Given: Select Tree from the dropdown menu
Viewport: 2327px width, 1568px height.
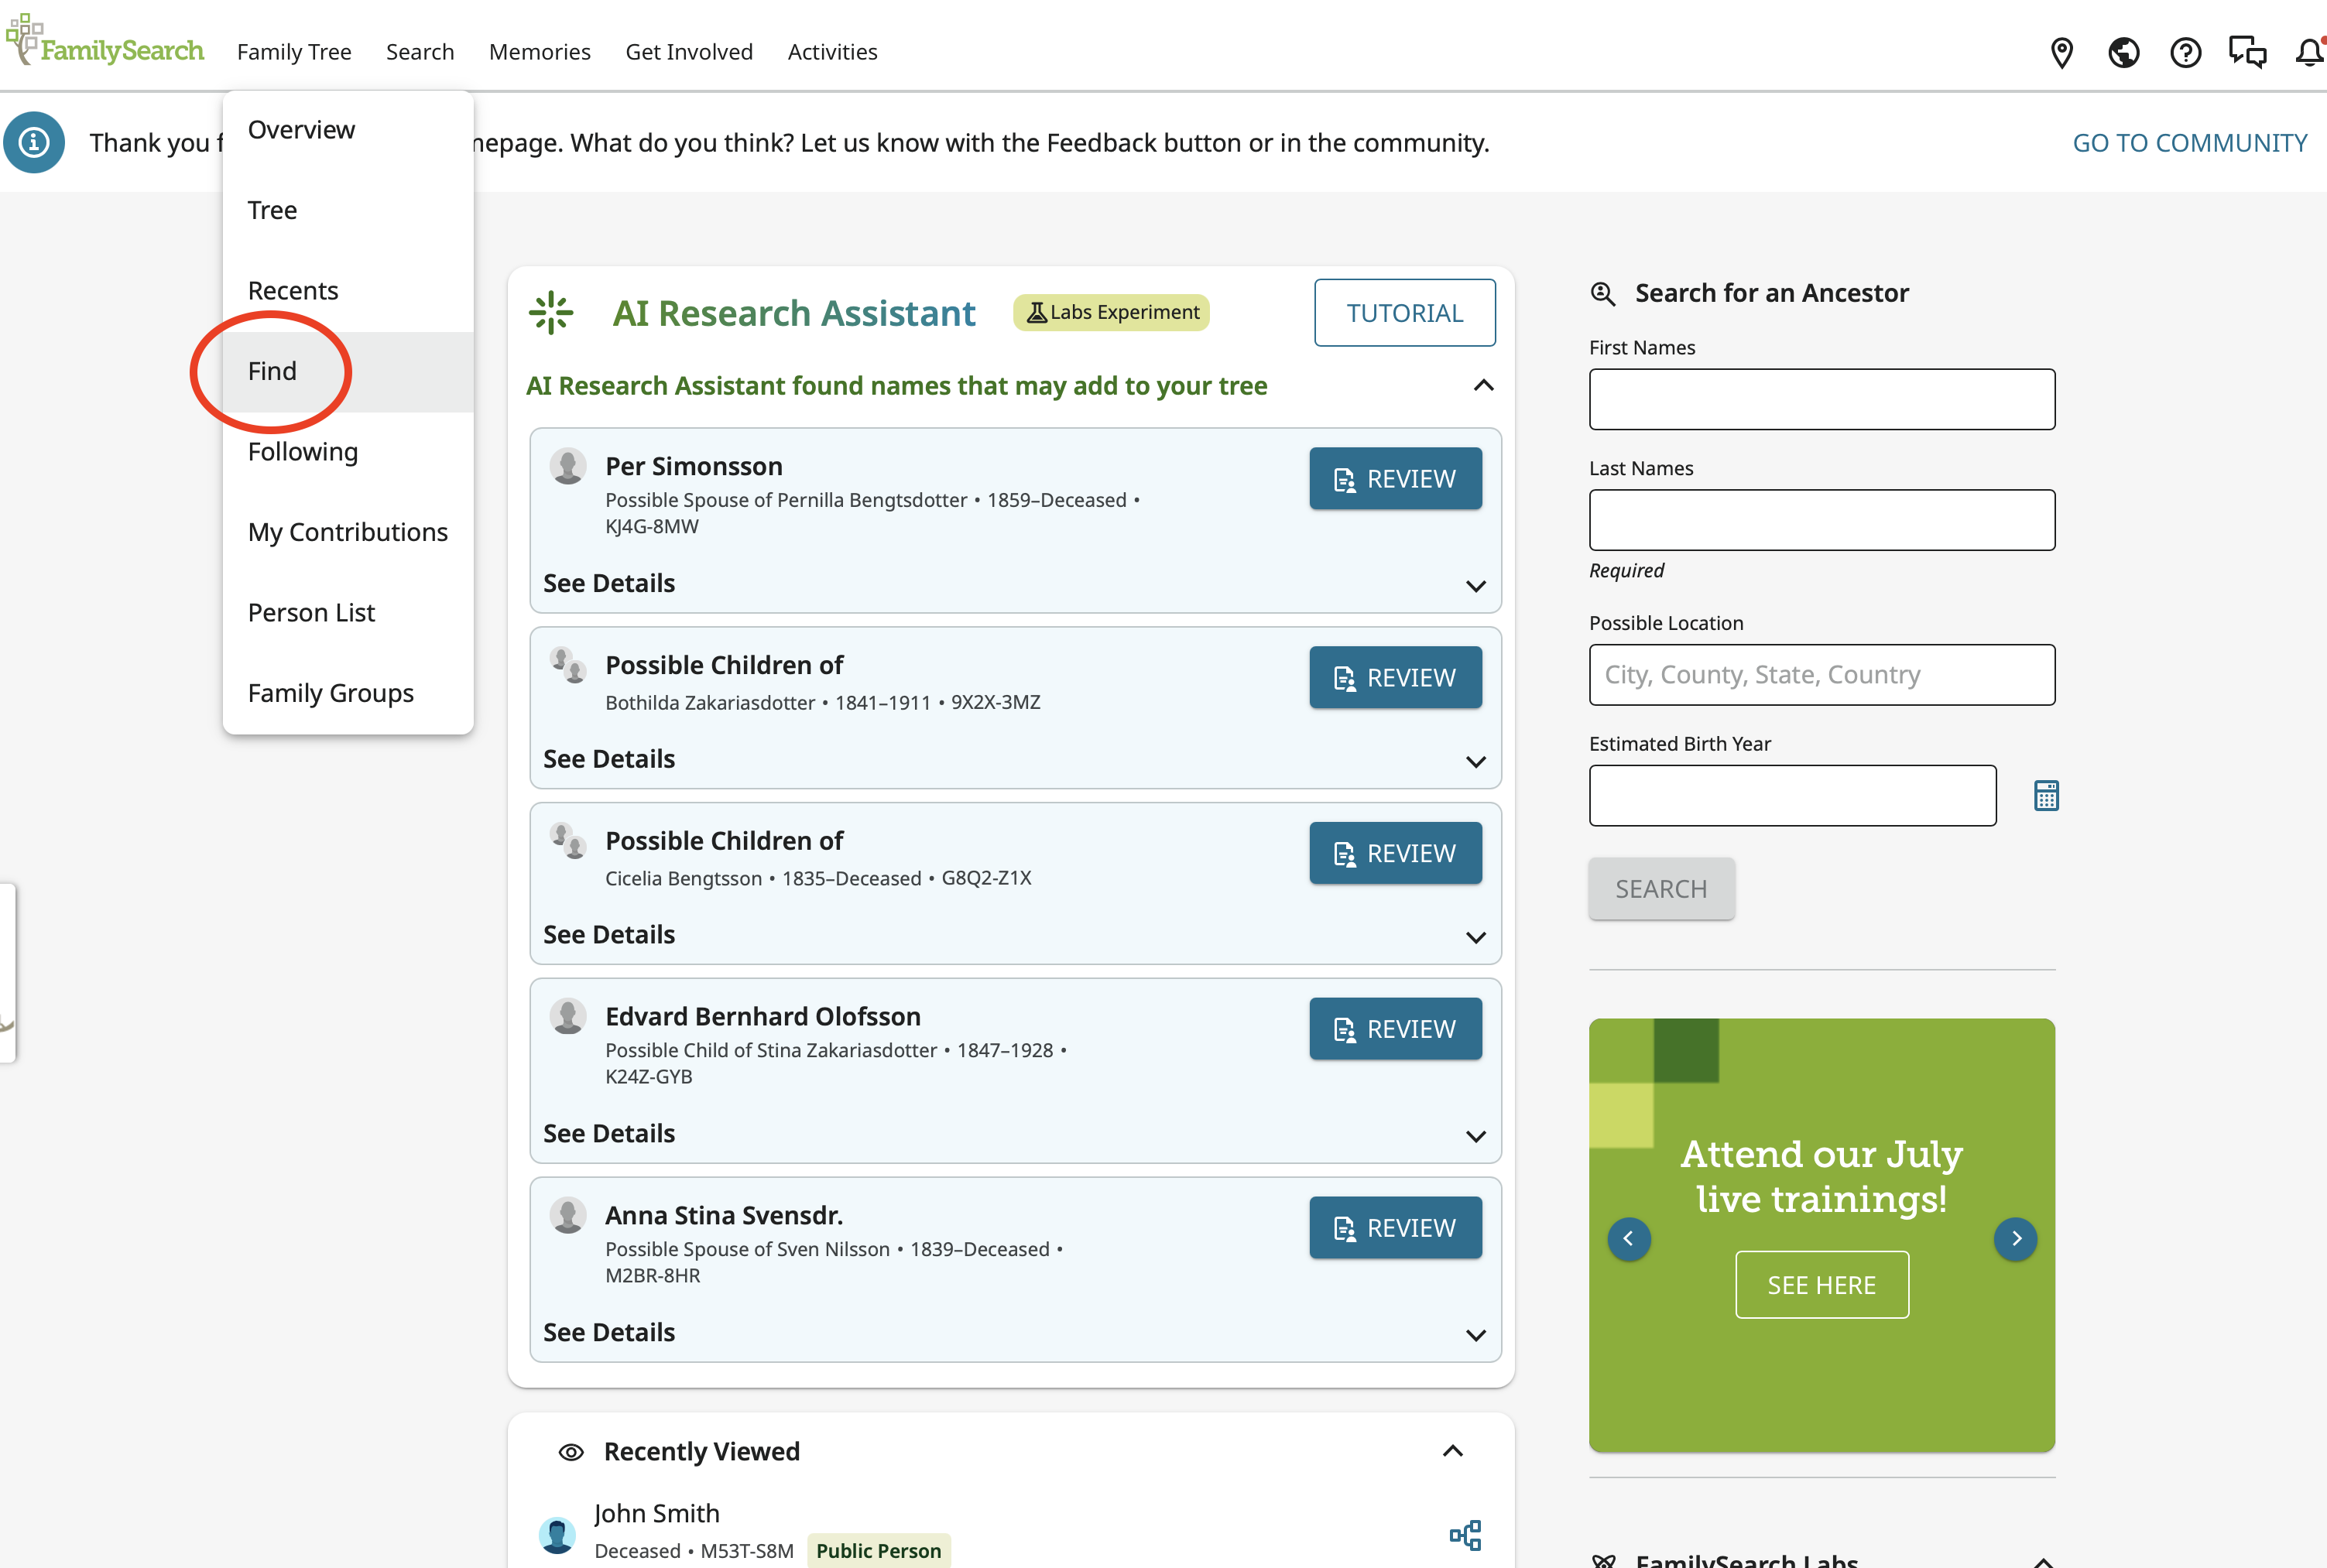Looking at the screenshot, I should (348, 210).
